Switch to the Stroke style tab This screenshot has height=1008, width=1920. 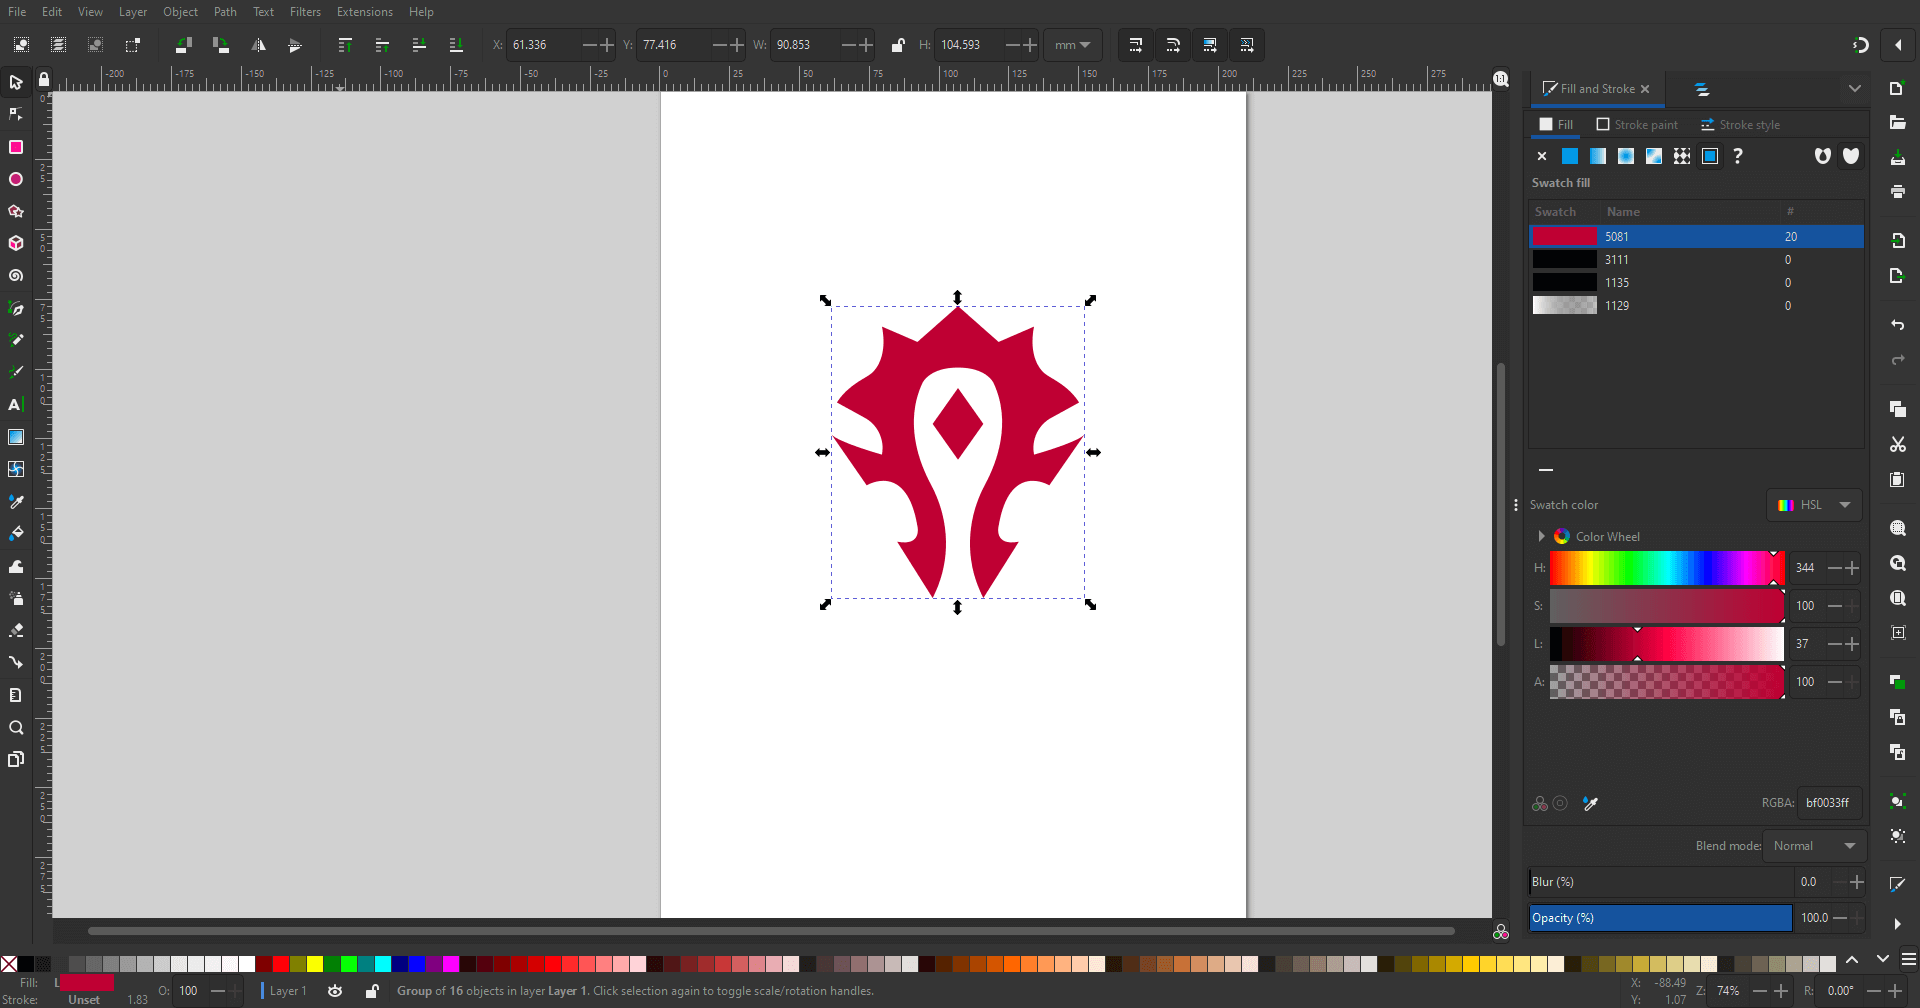pos(1740,125)
